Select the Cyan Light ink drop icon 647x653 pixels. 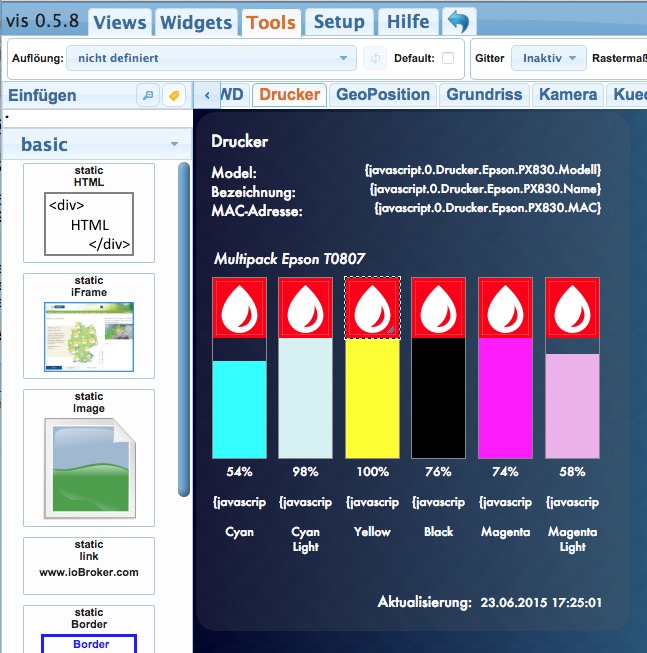pos(306,308)
